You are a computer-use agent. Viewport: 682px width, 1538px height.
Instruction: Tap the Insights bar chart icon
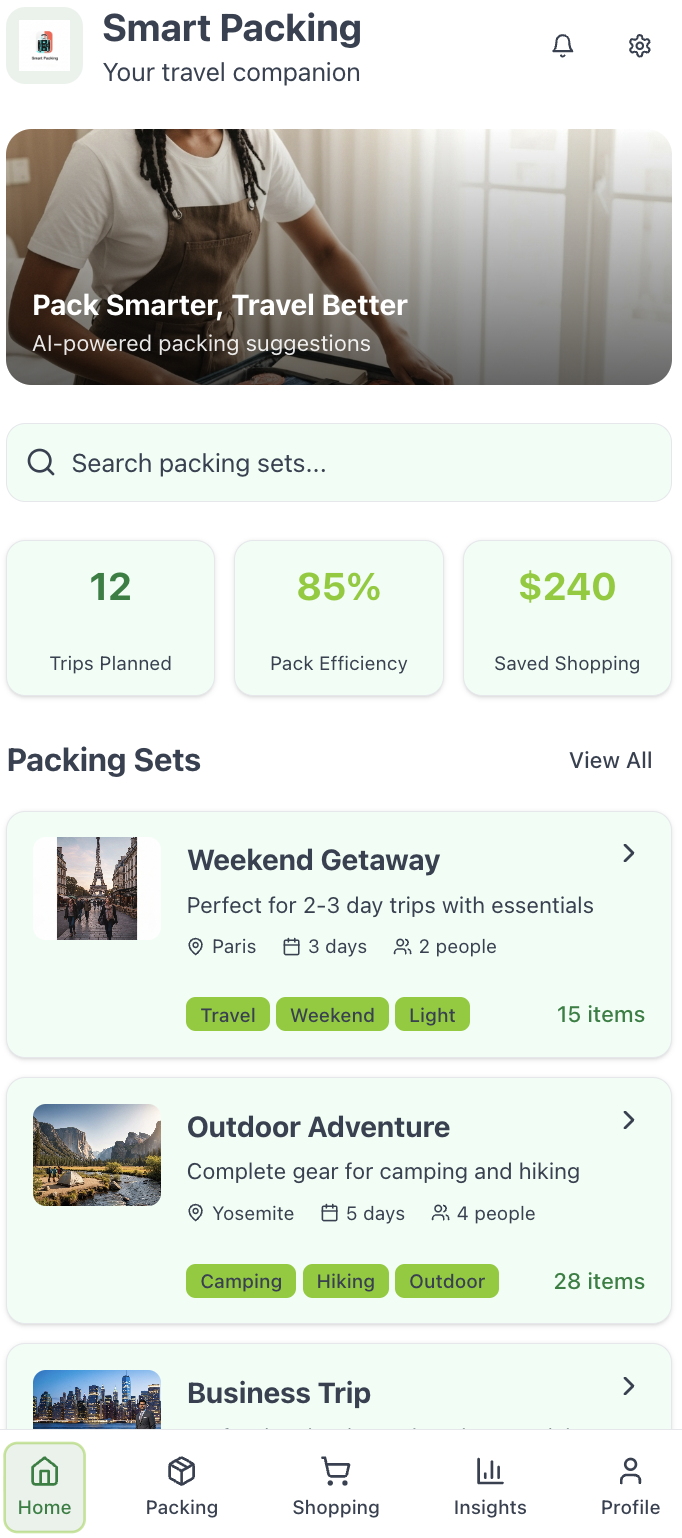490,1471
